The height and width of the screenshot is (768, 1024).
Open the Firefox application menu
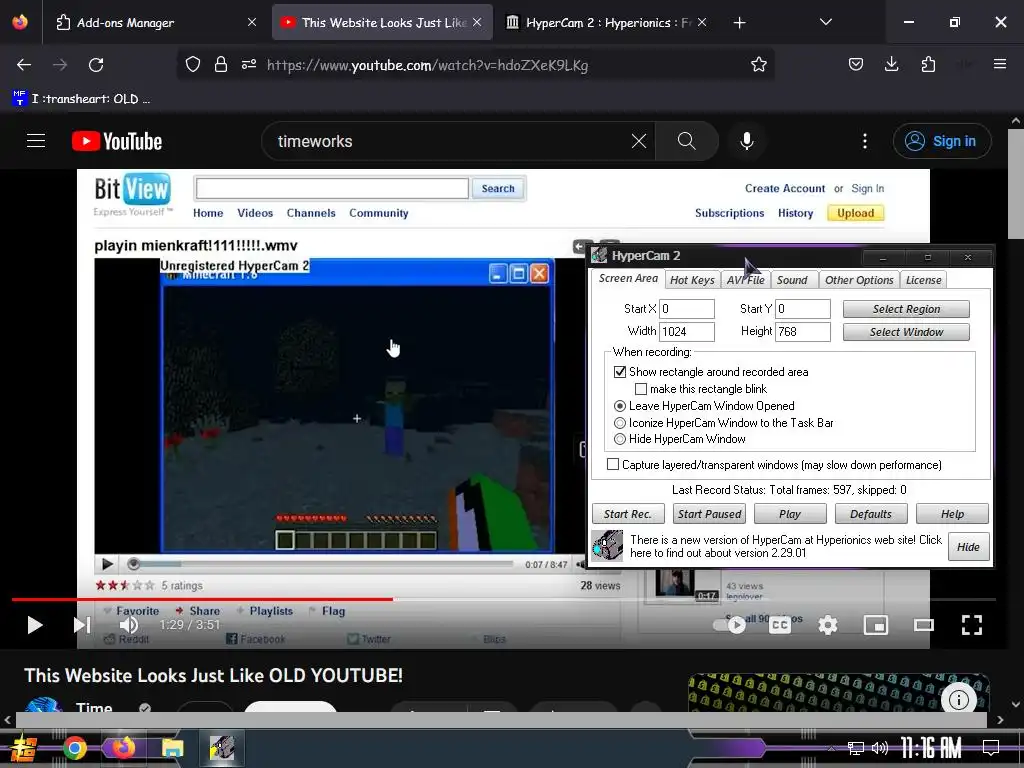pyautogui.click(x=1000, y=65)
